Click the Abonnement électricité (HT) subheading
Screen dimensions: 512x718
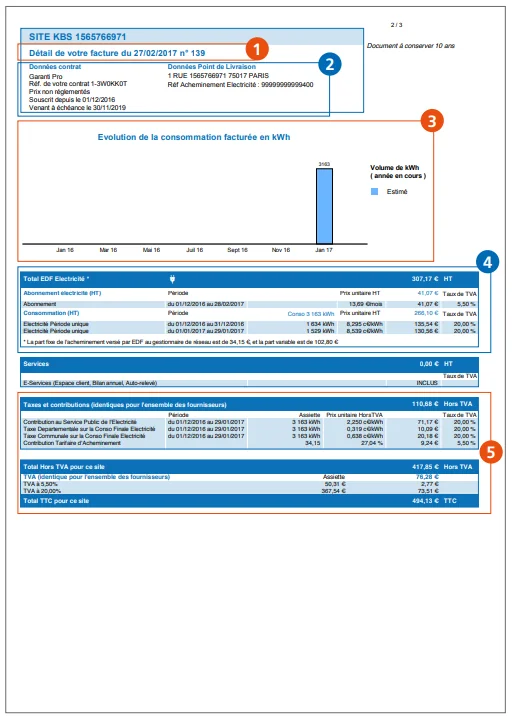pyautogui.click(x=62, y=293)
